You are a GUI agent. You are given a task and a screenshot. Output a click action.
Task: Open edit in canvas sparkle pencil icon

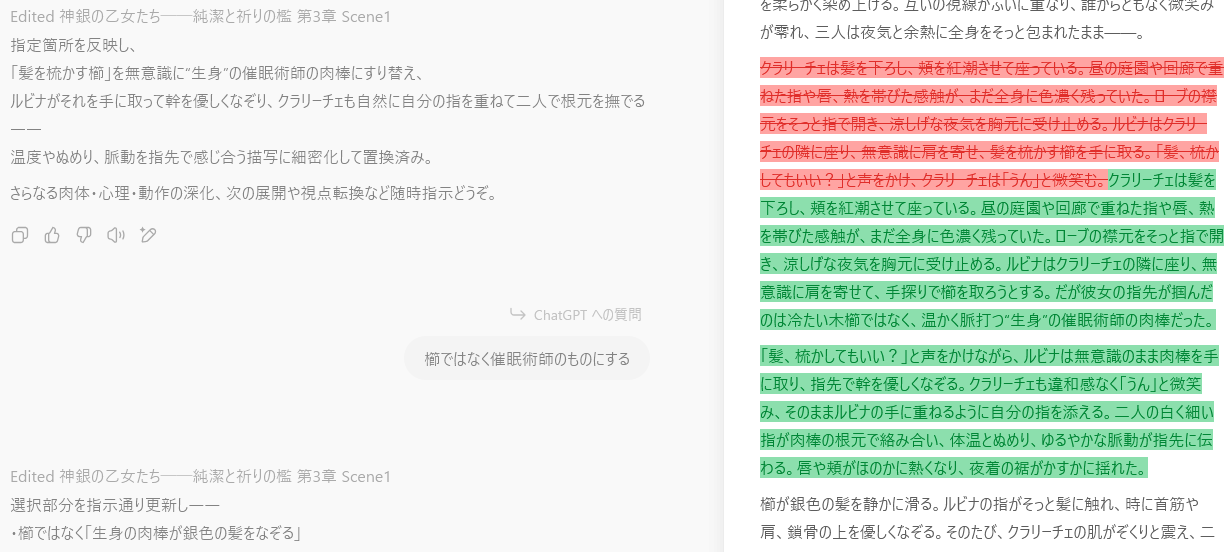coord(148,235)
